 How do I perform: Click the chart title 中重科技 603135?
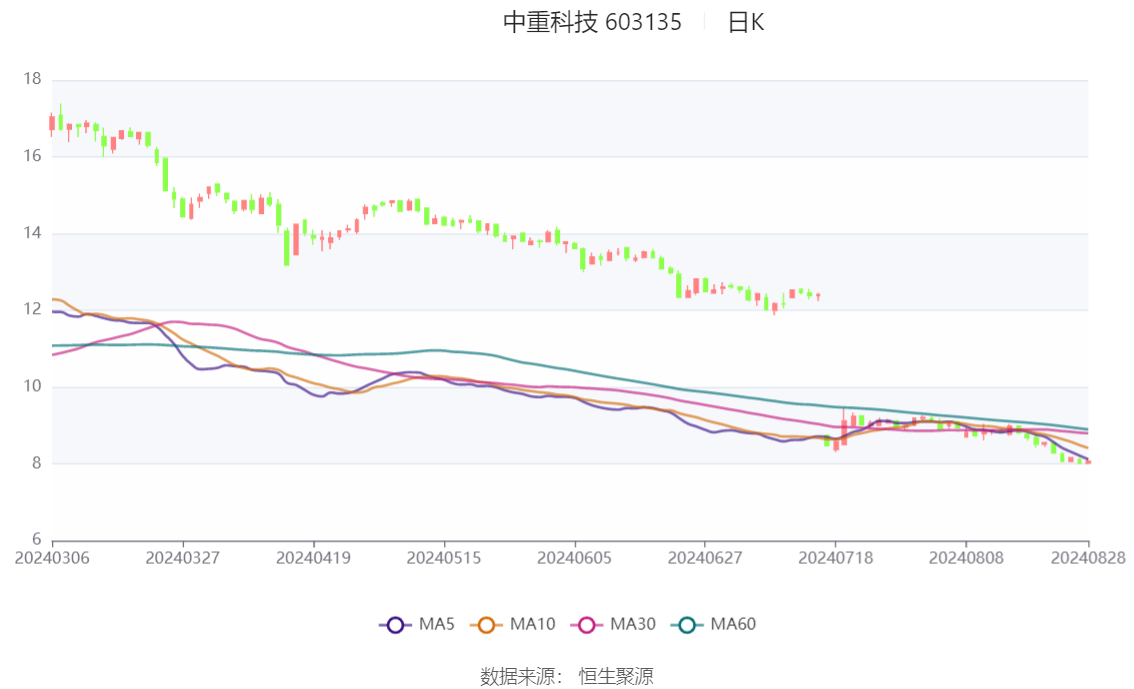[x=592, y=22]
